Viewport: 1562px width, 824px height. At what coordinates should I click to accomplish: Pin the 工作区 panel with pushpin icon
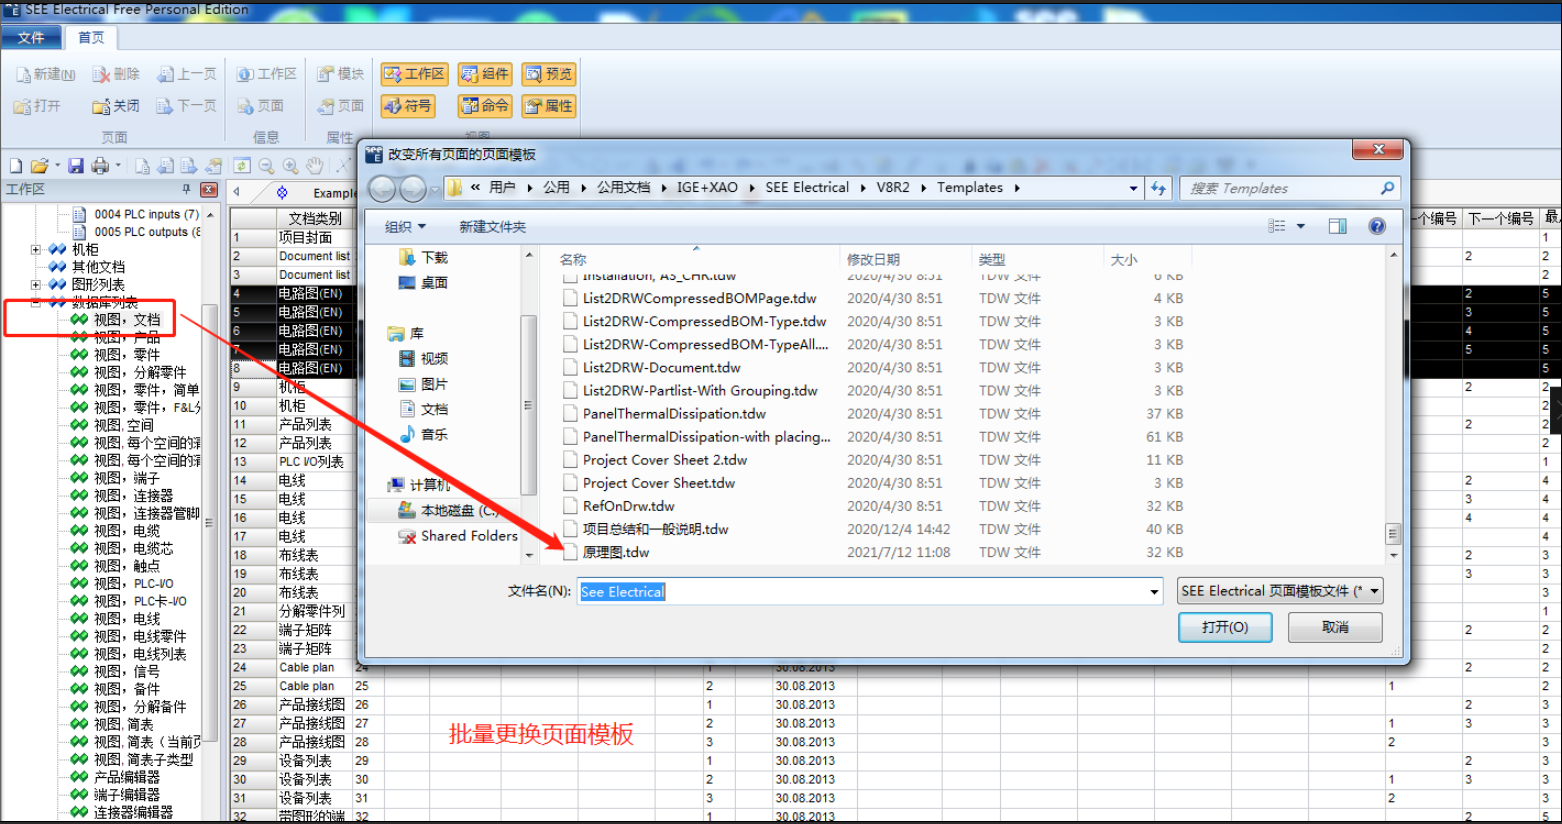pos(186,189)
